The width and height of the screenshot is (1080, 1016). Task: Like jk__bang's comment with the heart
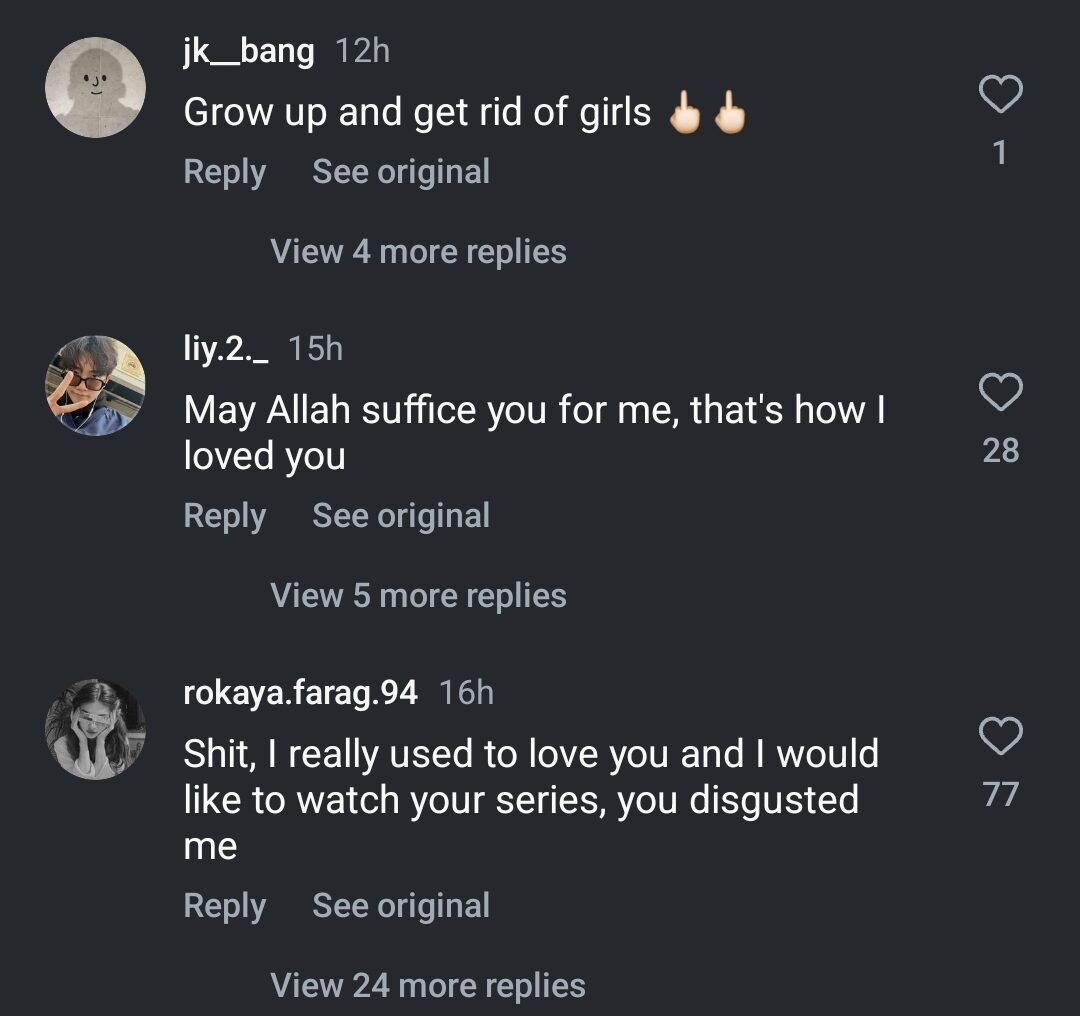tap(1000, 96)
